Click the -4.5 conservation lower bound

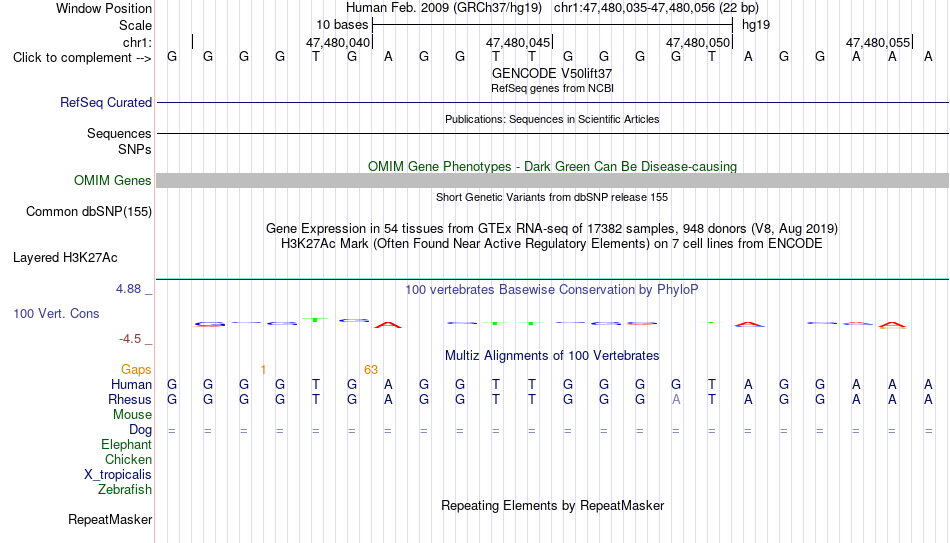pos(130,339)
